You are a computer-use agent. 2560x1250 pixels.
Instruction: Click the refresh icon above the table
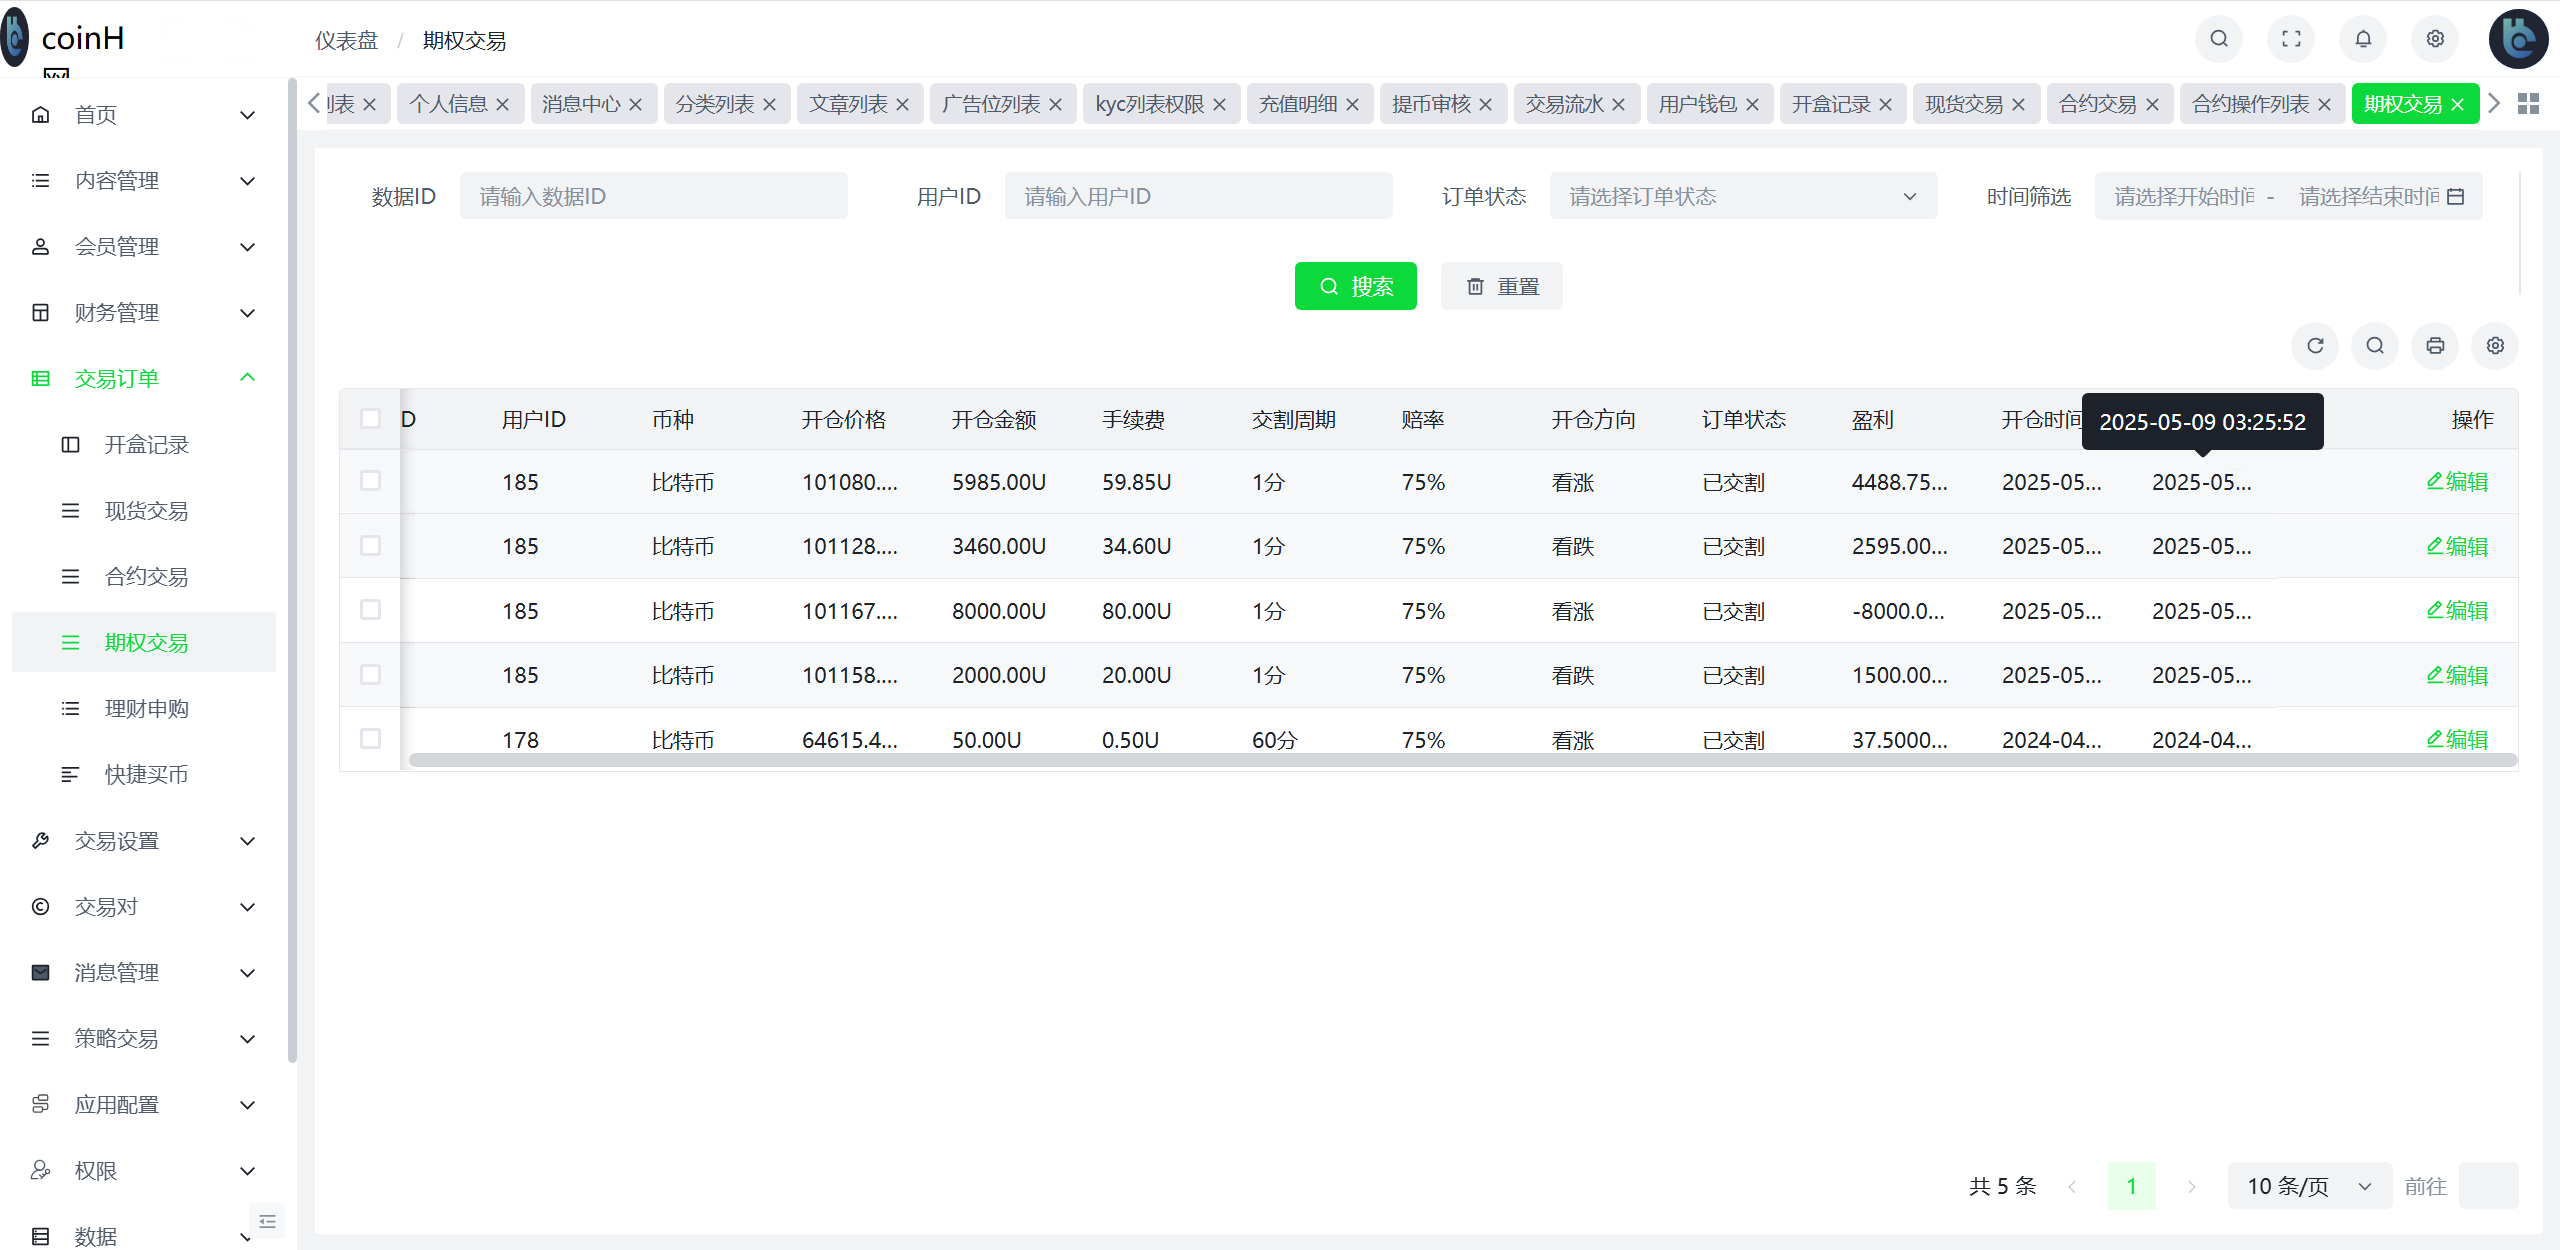click(x=2315, y=345)
